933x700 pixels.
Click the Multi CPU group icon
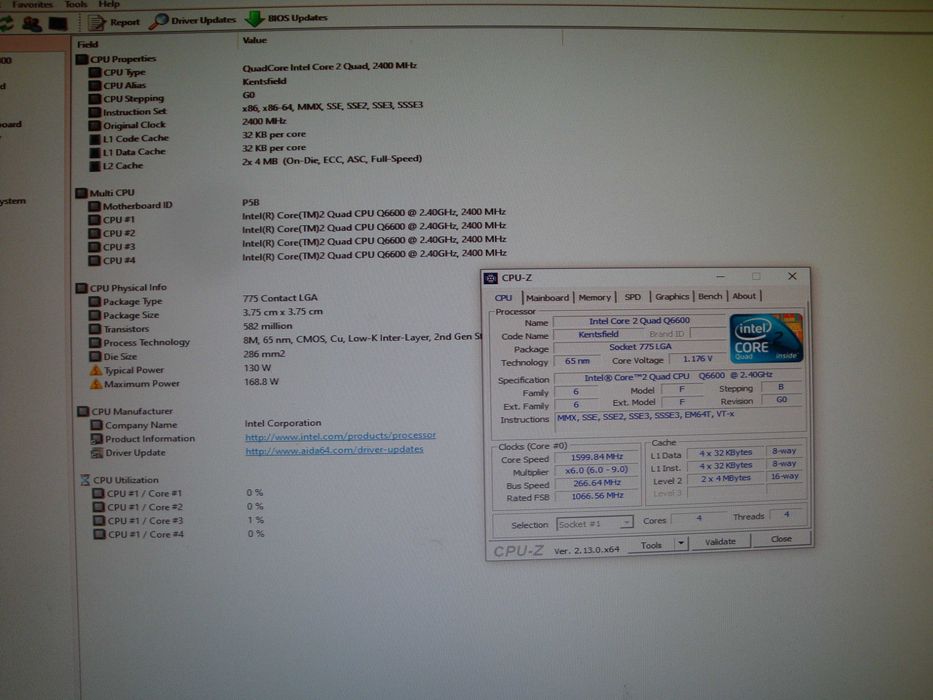[82, 193]
